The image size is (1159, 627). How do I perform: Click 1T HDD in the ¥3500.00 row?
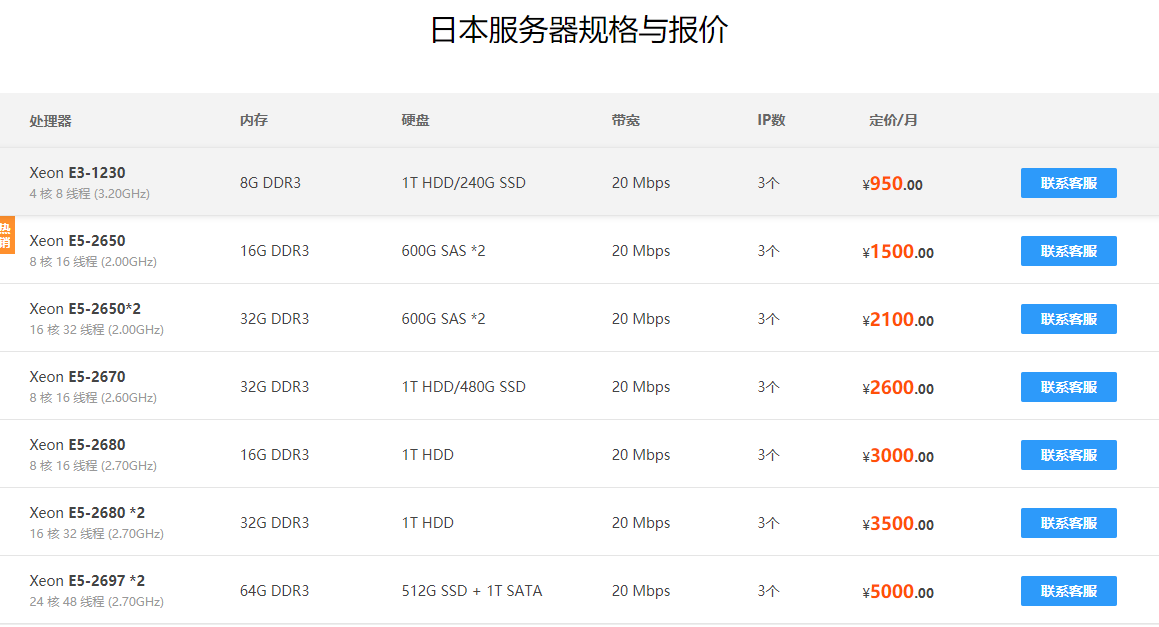tap(428, 523)
